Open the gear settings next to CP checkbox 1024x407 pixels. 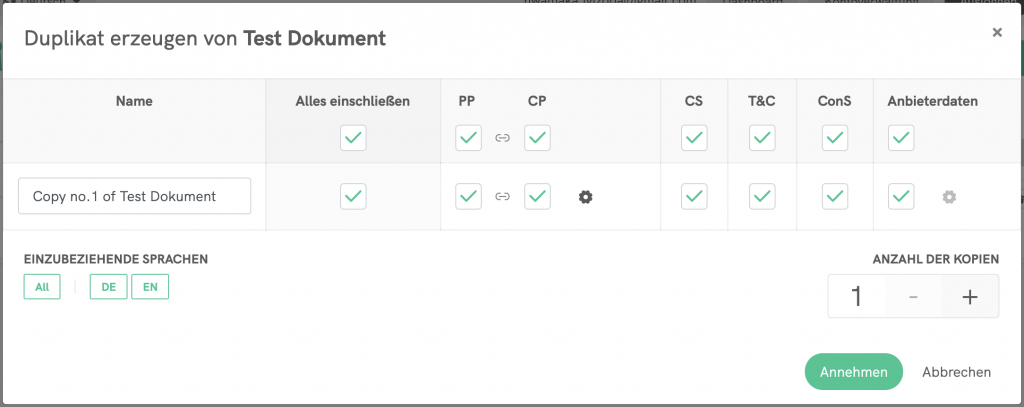(586, 197)
